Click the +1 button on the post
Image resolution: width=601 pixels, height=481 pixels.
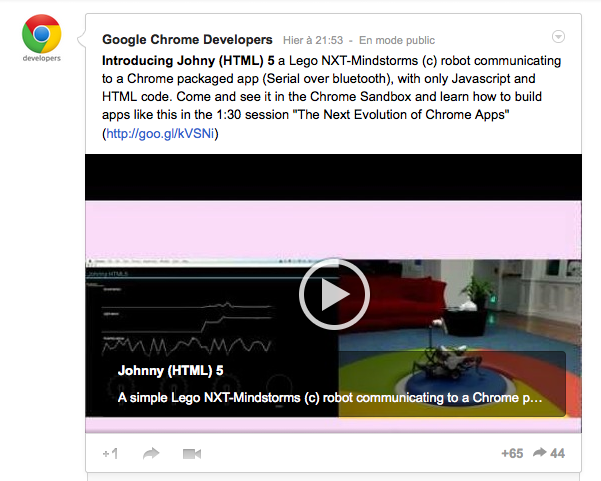110,454
